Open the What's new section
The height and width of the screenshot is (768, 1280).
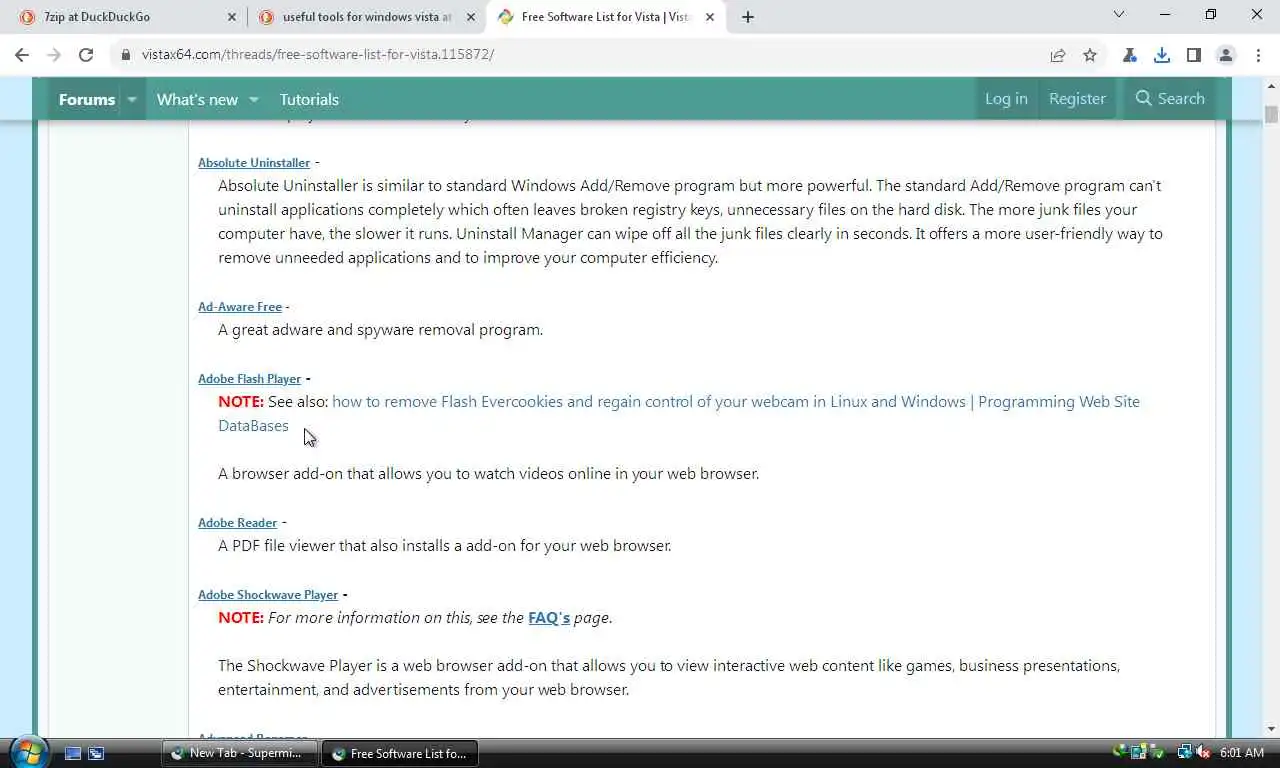click(197, 99)
